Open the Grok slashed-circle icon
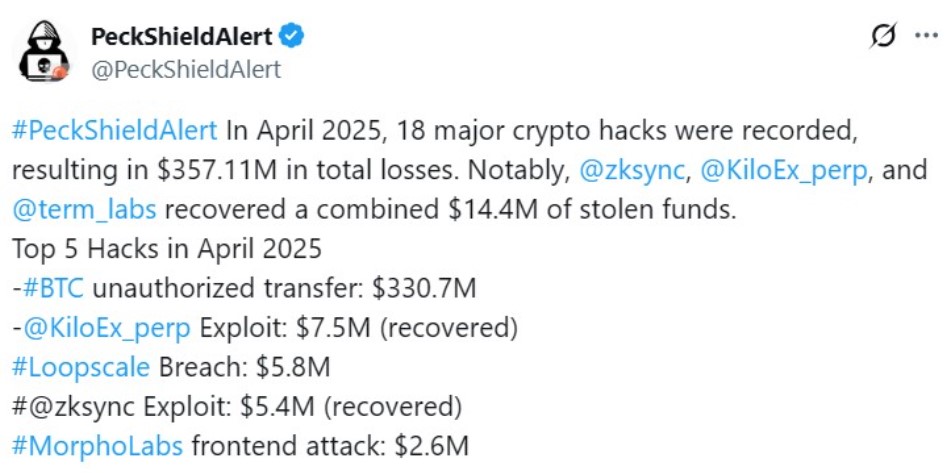Viewport: 945px width, 473px height. [883, 37]
